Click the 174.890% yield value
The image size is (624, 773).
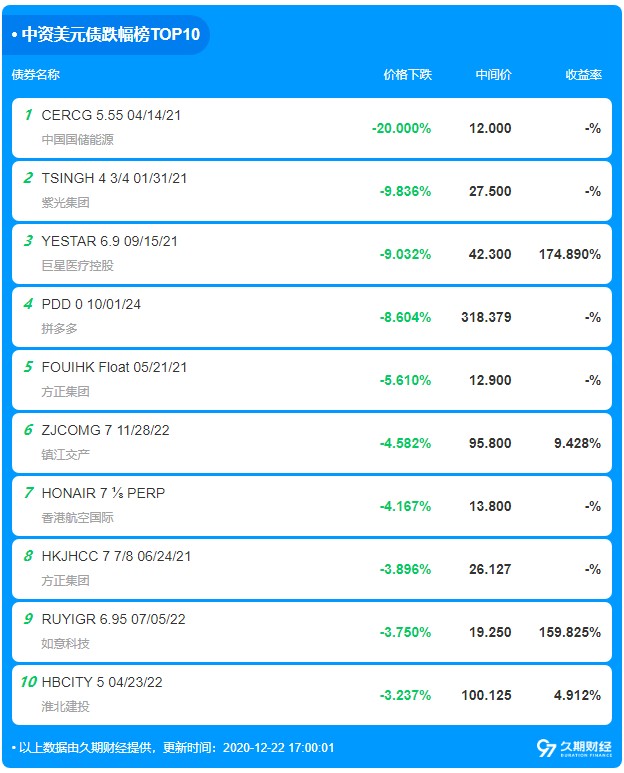click(569, 254)
